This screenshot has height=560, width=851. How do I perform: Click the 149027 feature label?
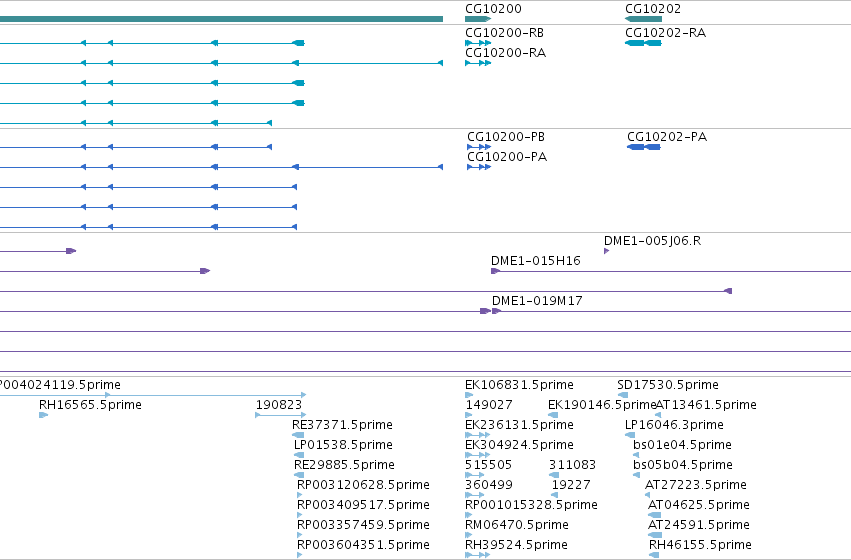pyautogui.click(x=489, y=405)
